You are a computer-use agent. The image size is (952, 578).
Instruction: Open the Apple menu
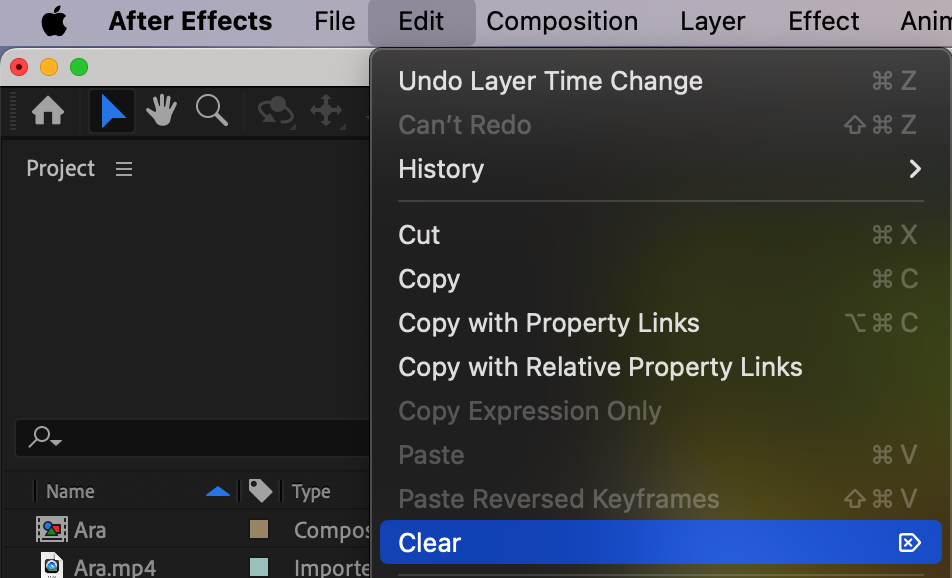[x=53, y=21]
